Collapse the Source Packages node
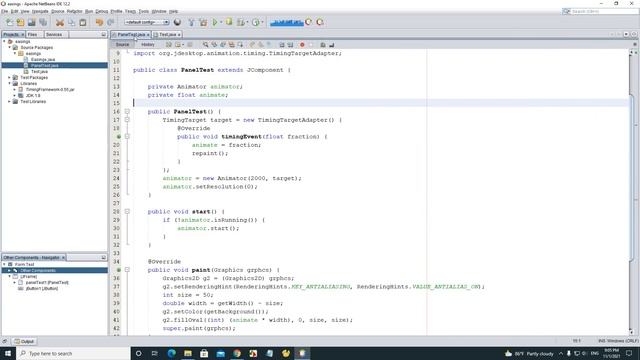 coord(9,47)
